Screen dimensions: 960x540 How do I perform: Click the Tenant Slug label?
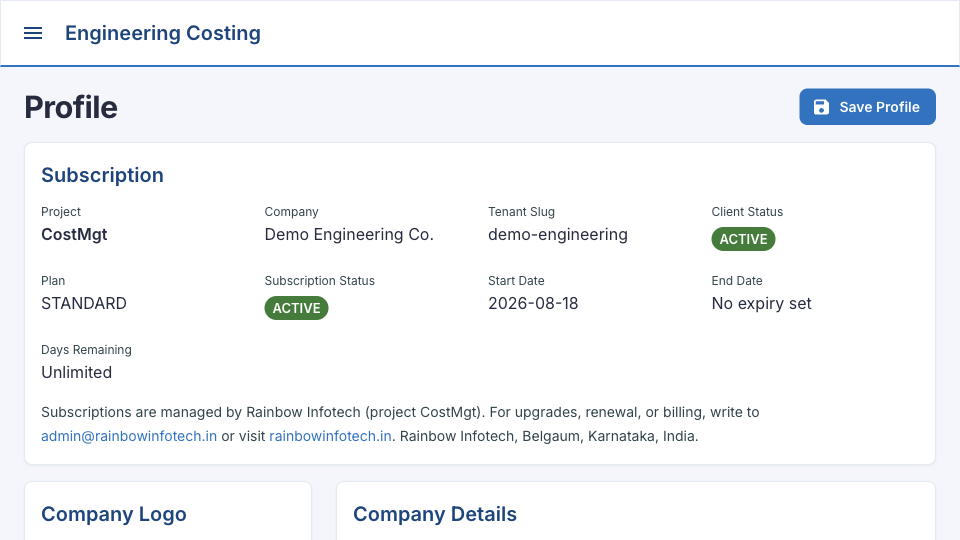pyautogui.click(x=521, y=212)
